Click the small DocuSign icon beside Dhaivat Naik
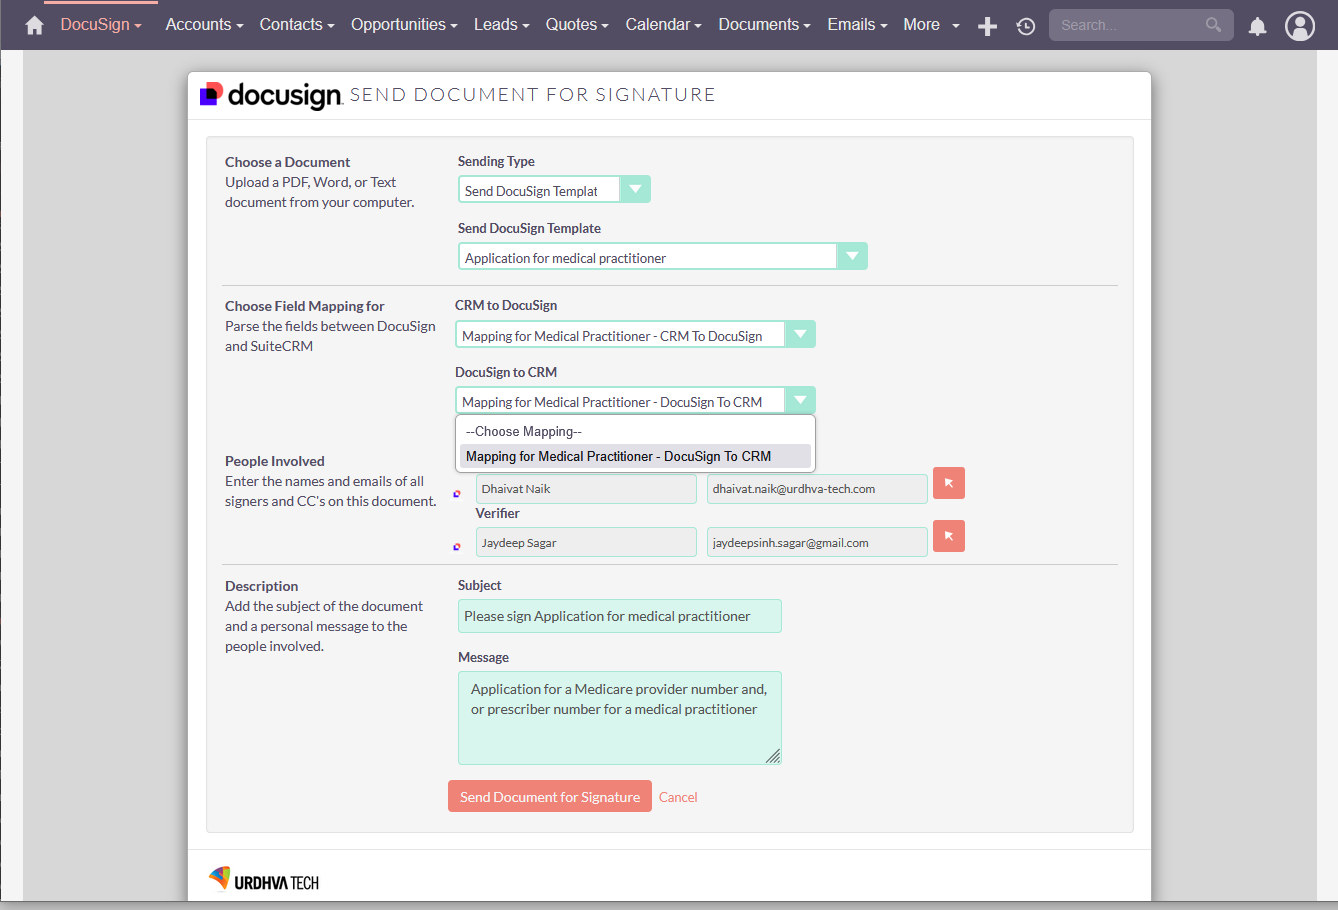The image size is (1338, 910). tap(458, 492)
